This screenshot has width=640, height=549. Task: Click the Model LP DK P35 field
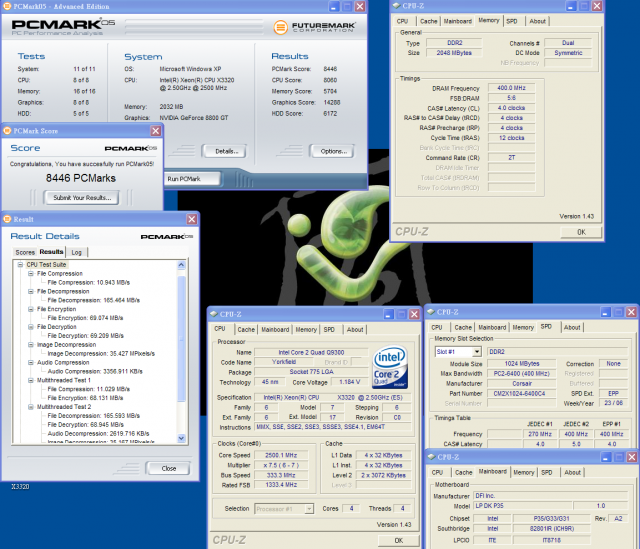(522, 506)
